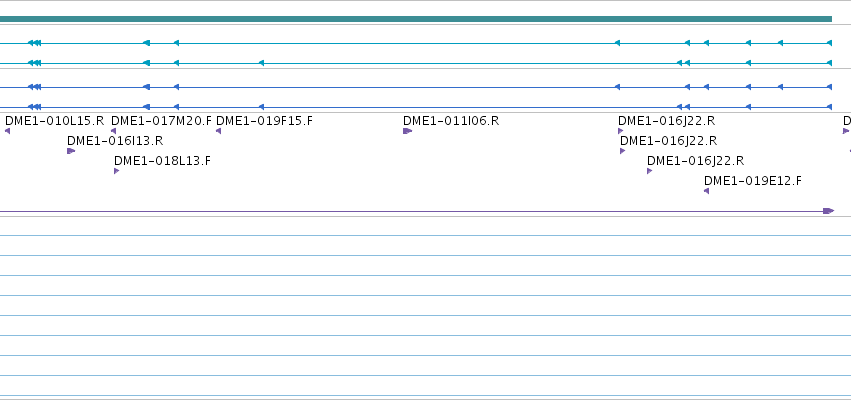Click the purple arrow marker under DME1-010L15.R
851x400 pixels.
(x=8, y=131)
